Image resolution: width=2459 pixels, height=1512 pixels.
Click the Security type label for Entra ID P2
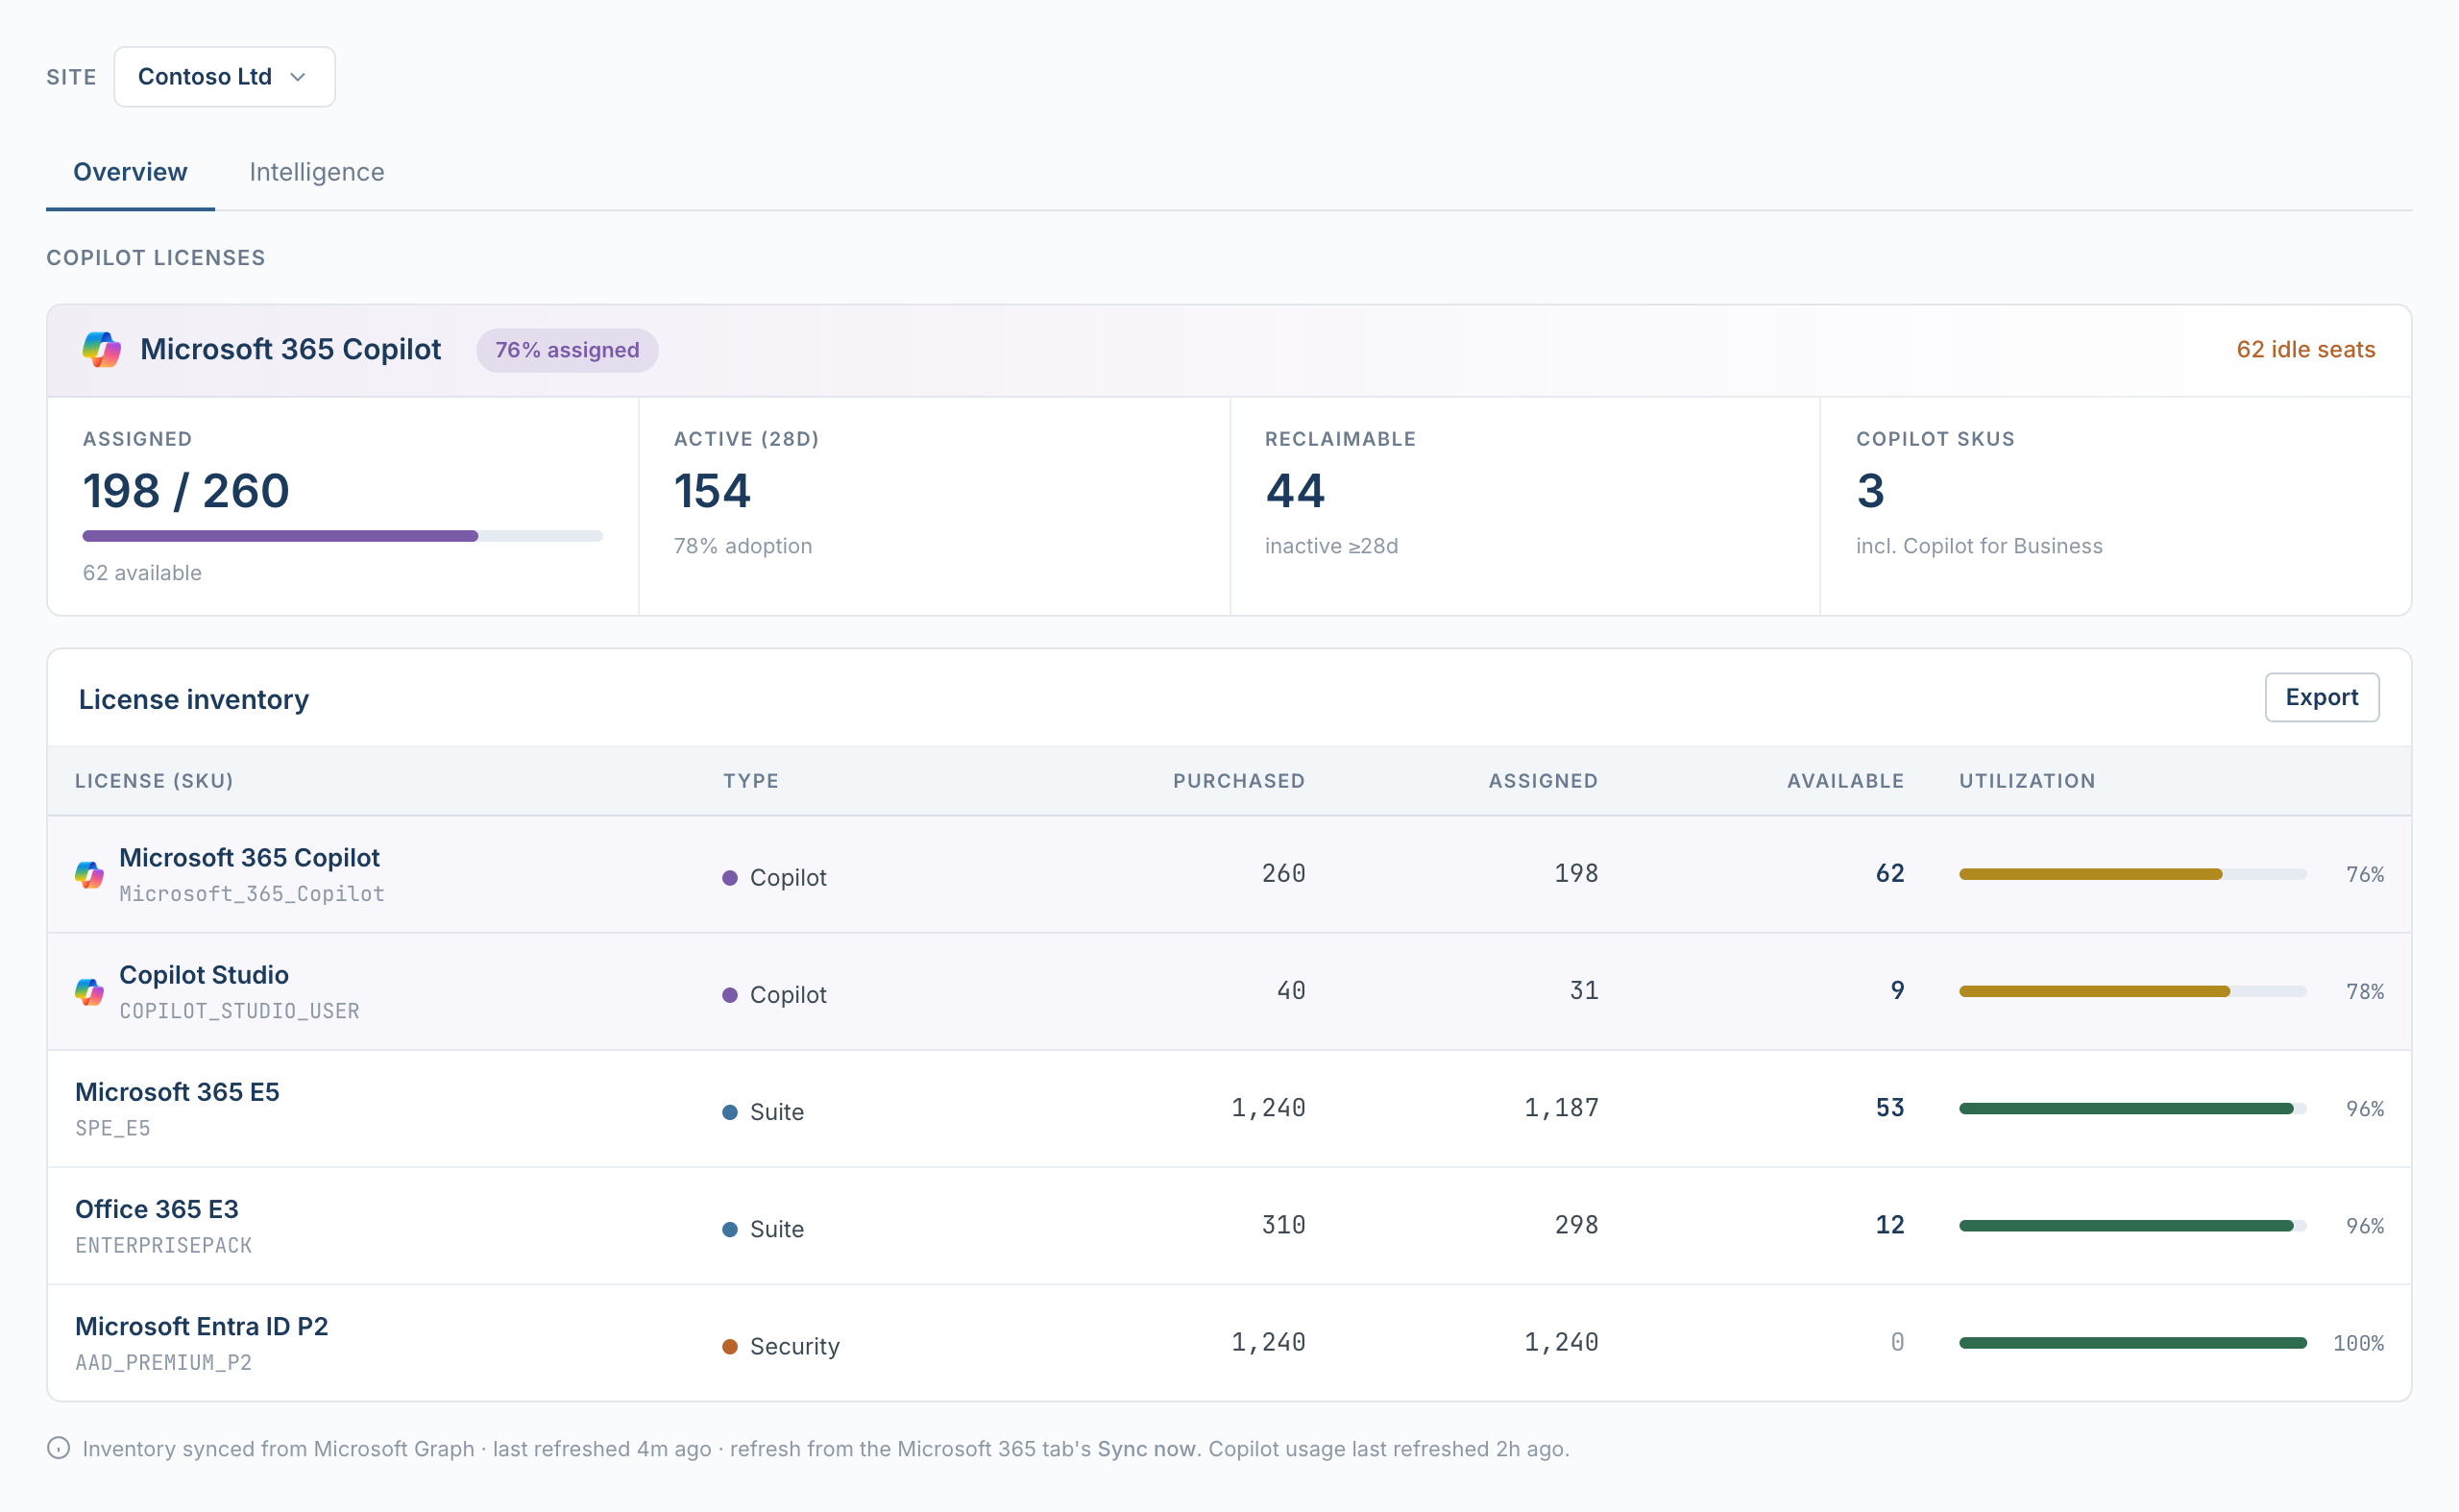pyautogui.click(x=795, y=1346)
